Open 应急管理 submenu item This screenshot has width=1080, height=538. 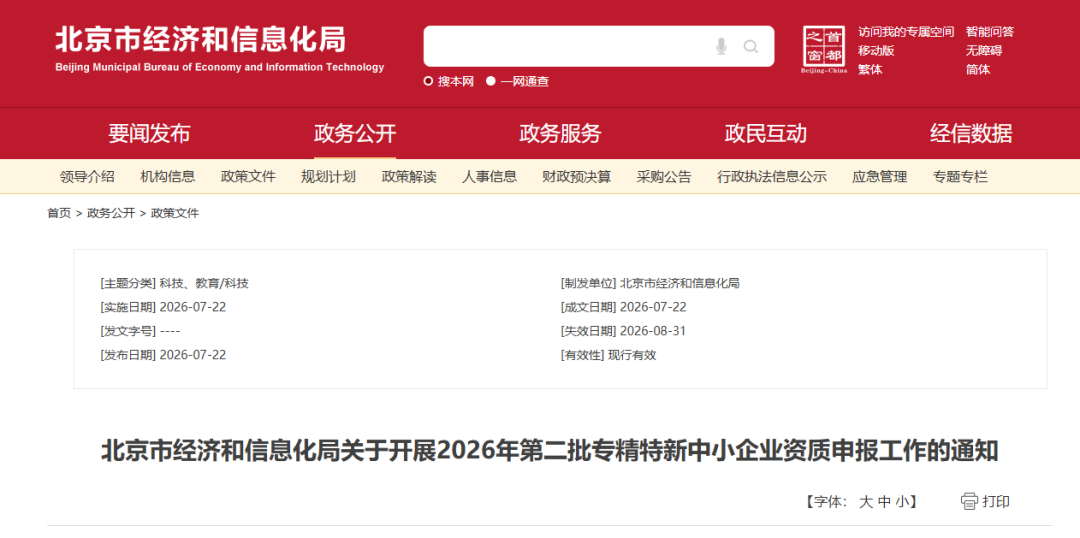[880, 177]
